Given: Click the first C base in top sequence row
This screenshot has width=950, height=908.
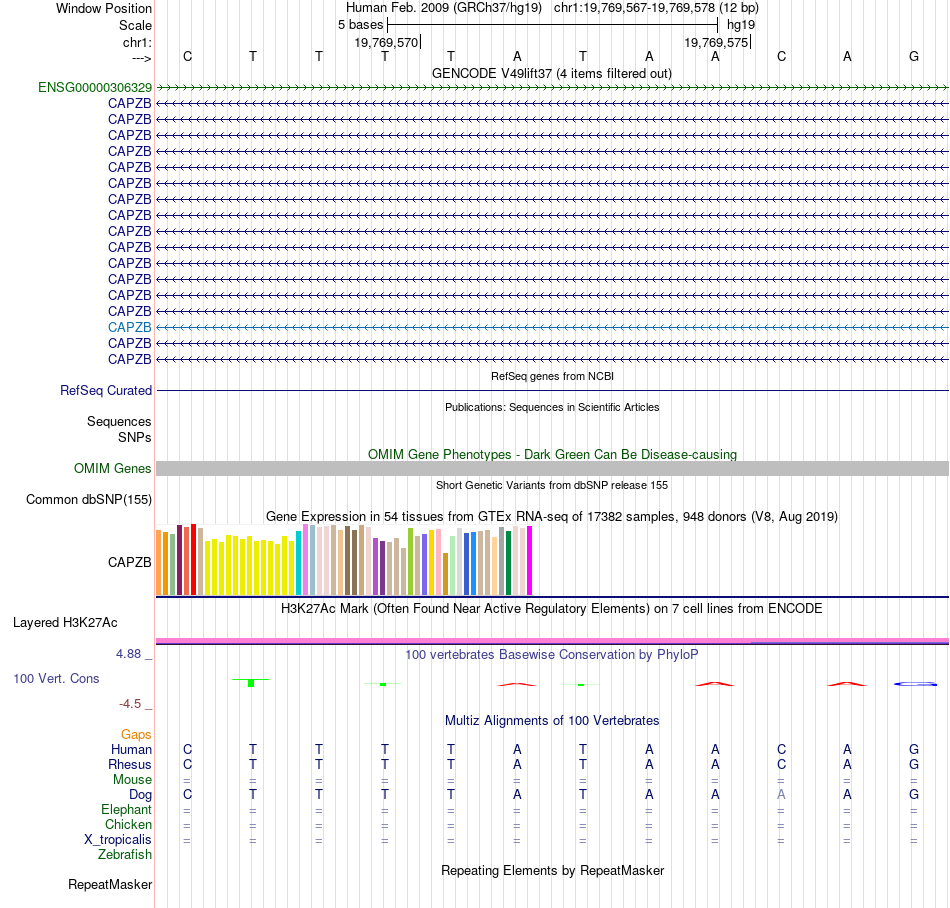Looking at the screenshot, I should (x=188, y=56).
